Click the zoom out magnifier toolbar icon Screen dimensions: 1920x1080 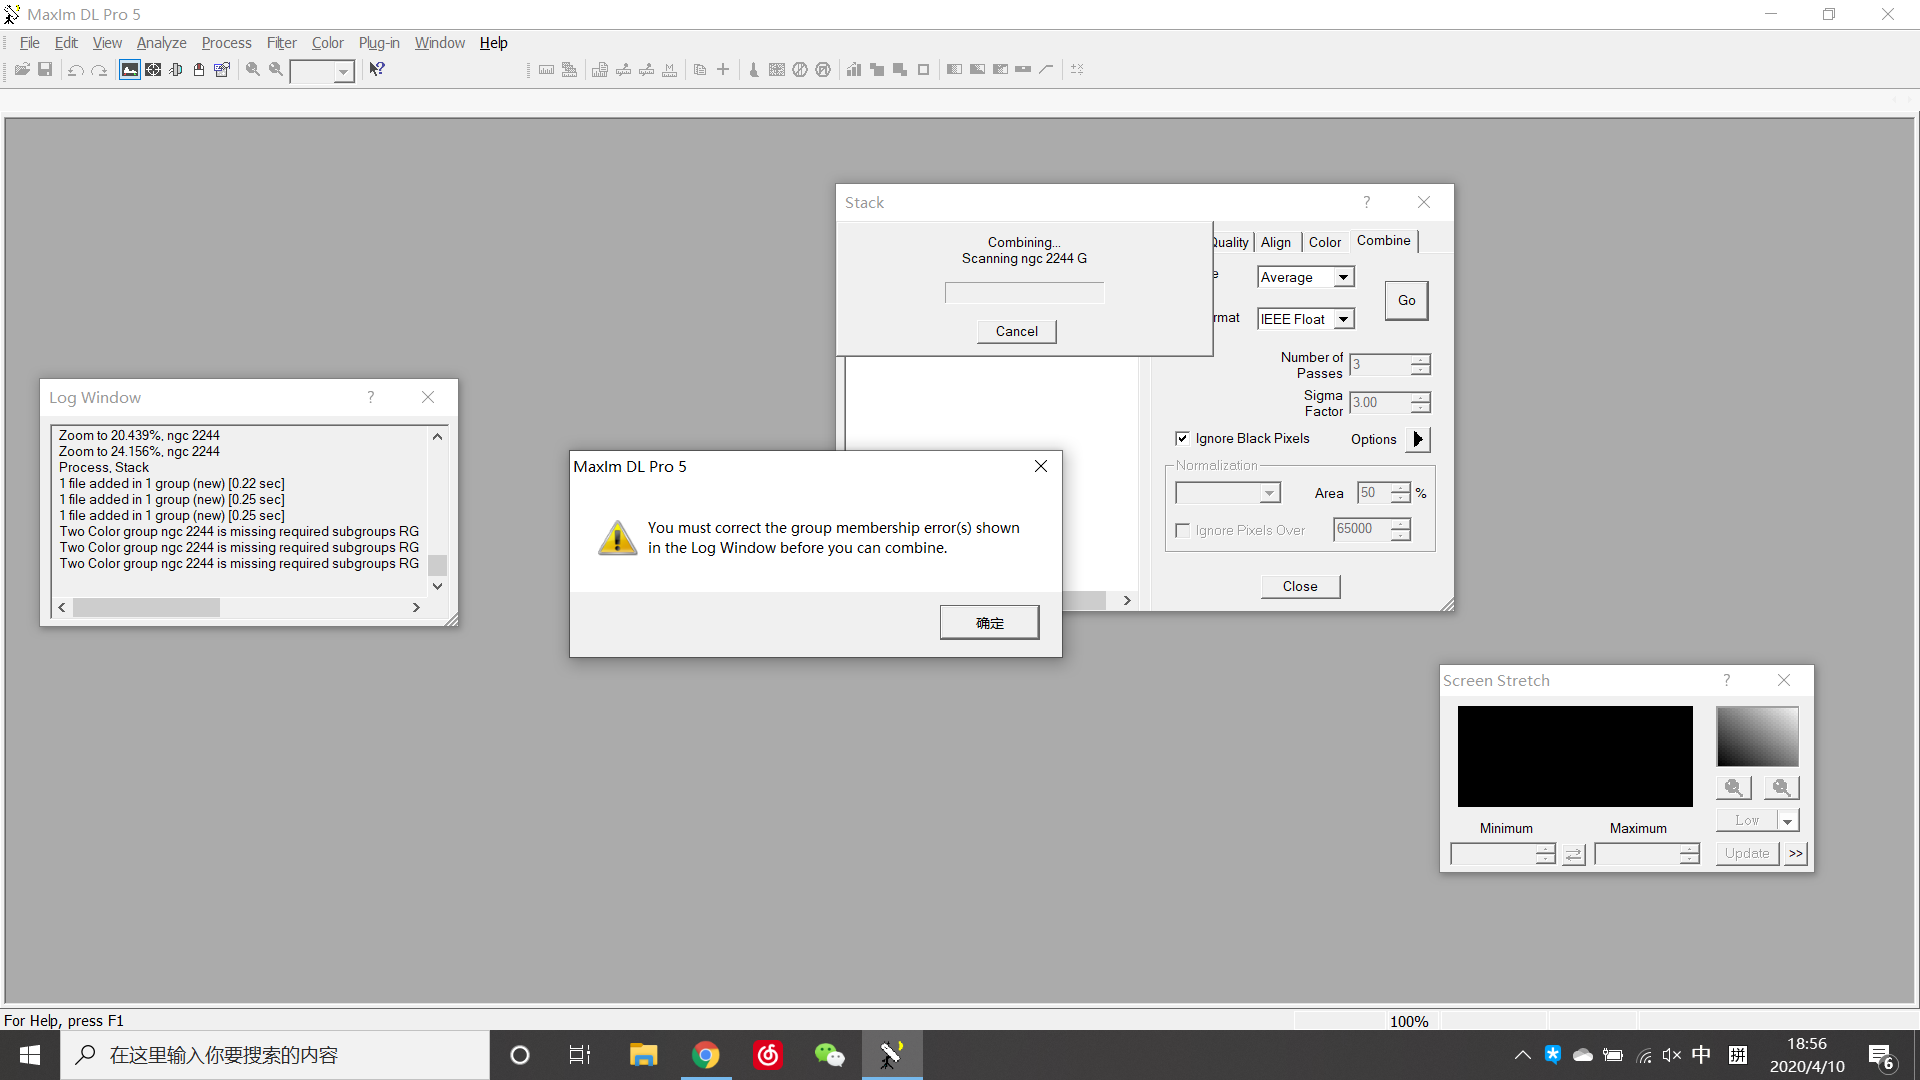[x=276, y=70]
